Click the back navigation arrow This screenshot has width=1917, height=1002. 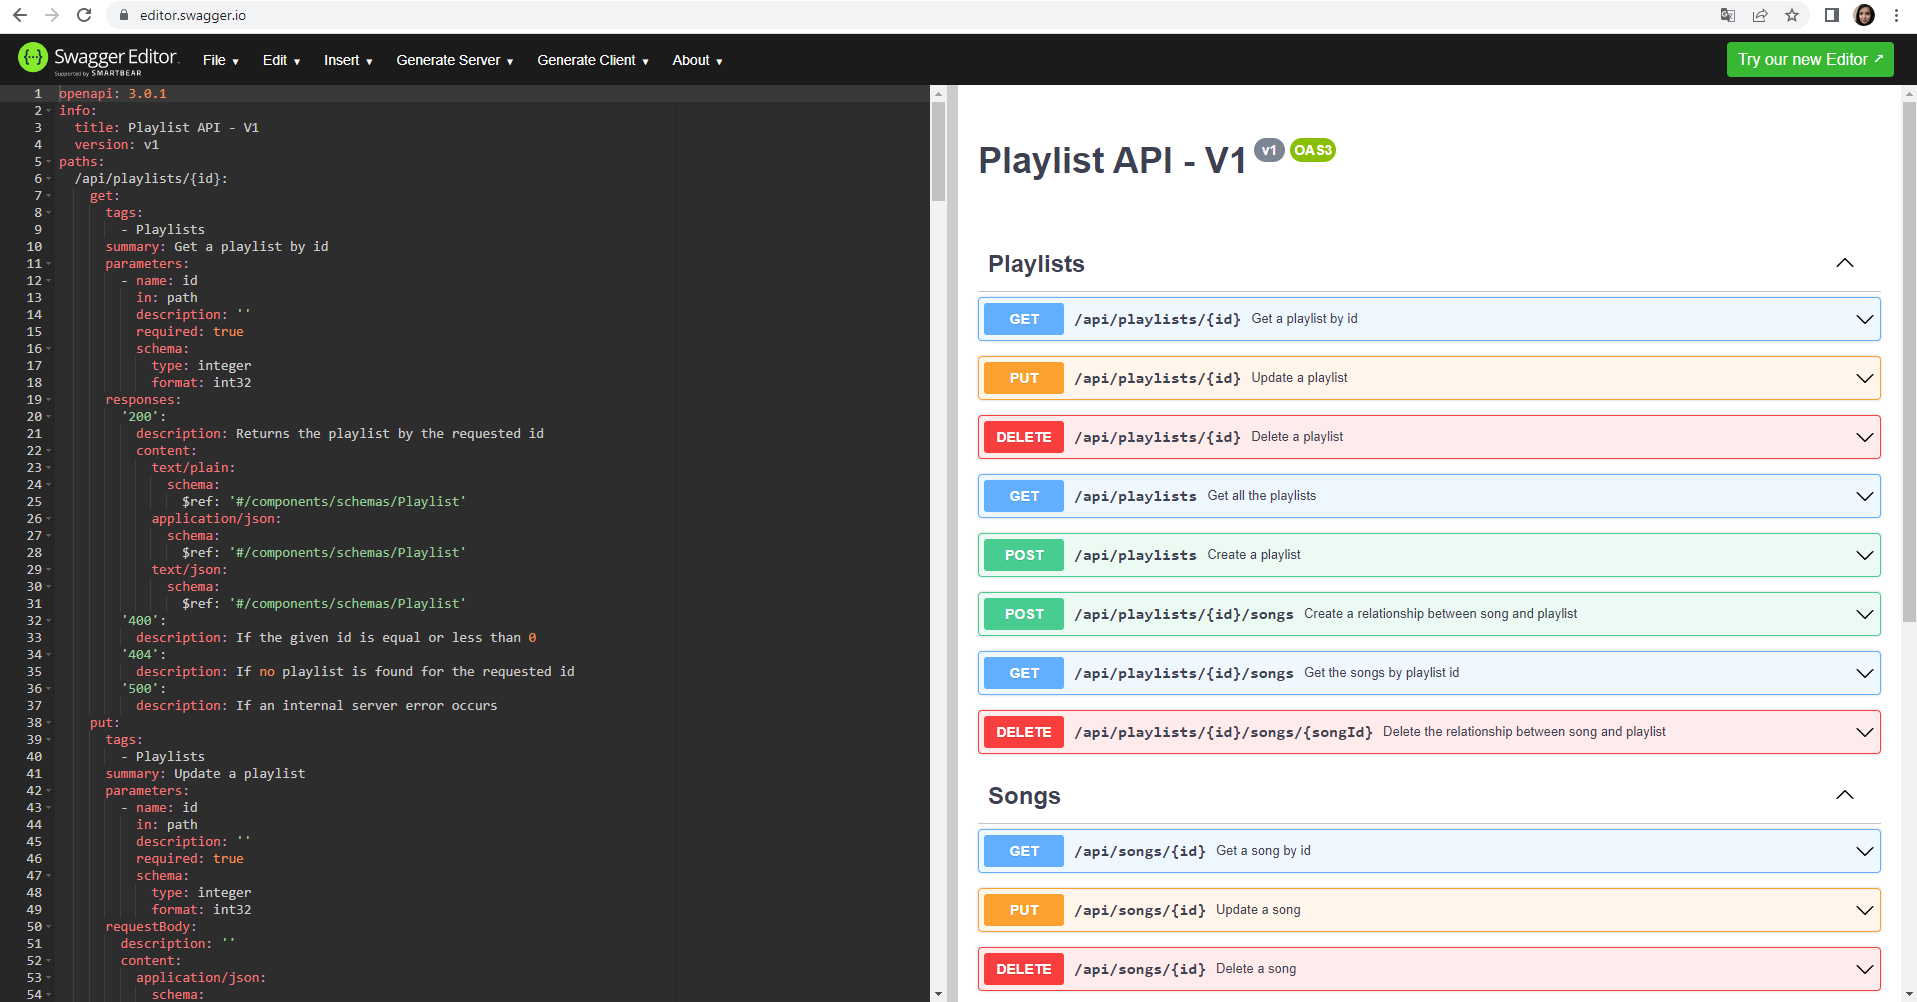18,15
